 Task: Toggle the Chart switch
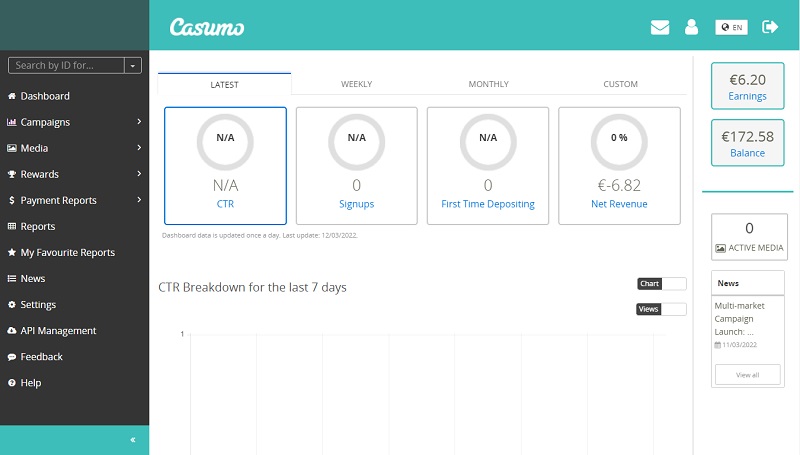(x=662, y=284)
